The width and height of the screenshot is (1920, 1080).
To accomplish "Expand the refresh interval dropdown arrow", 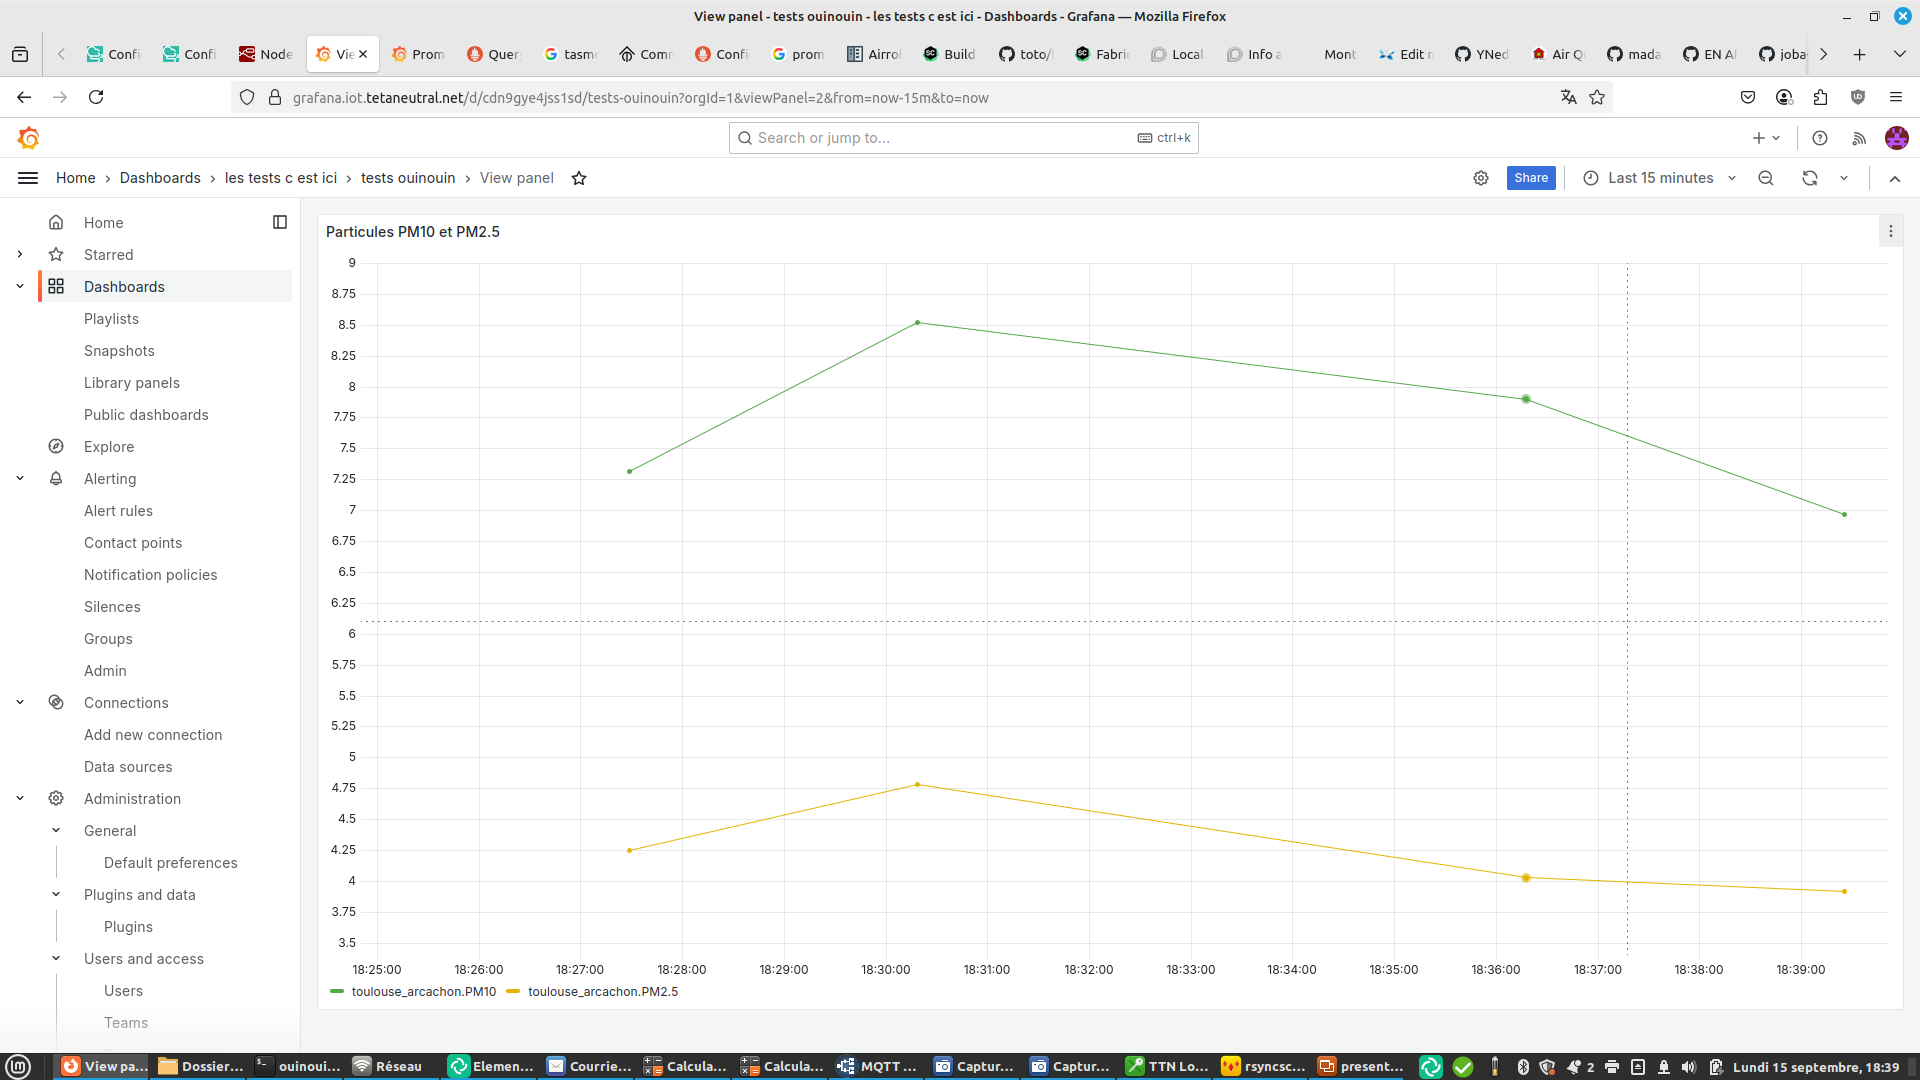I will coord(1844,178).
